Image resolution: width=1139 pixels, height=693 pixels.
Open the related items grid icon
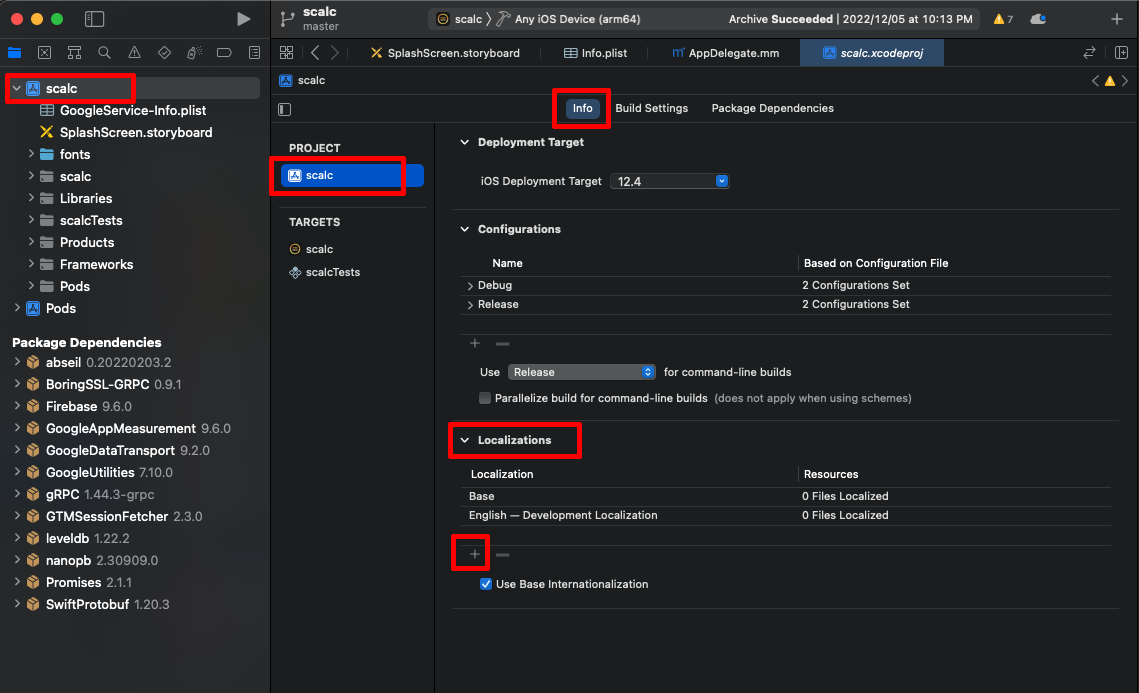point(286,52)
